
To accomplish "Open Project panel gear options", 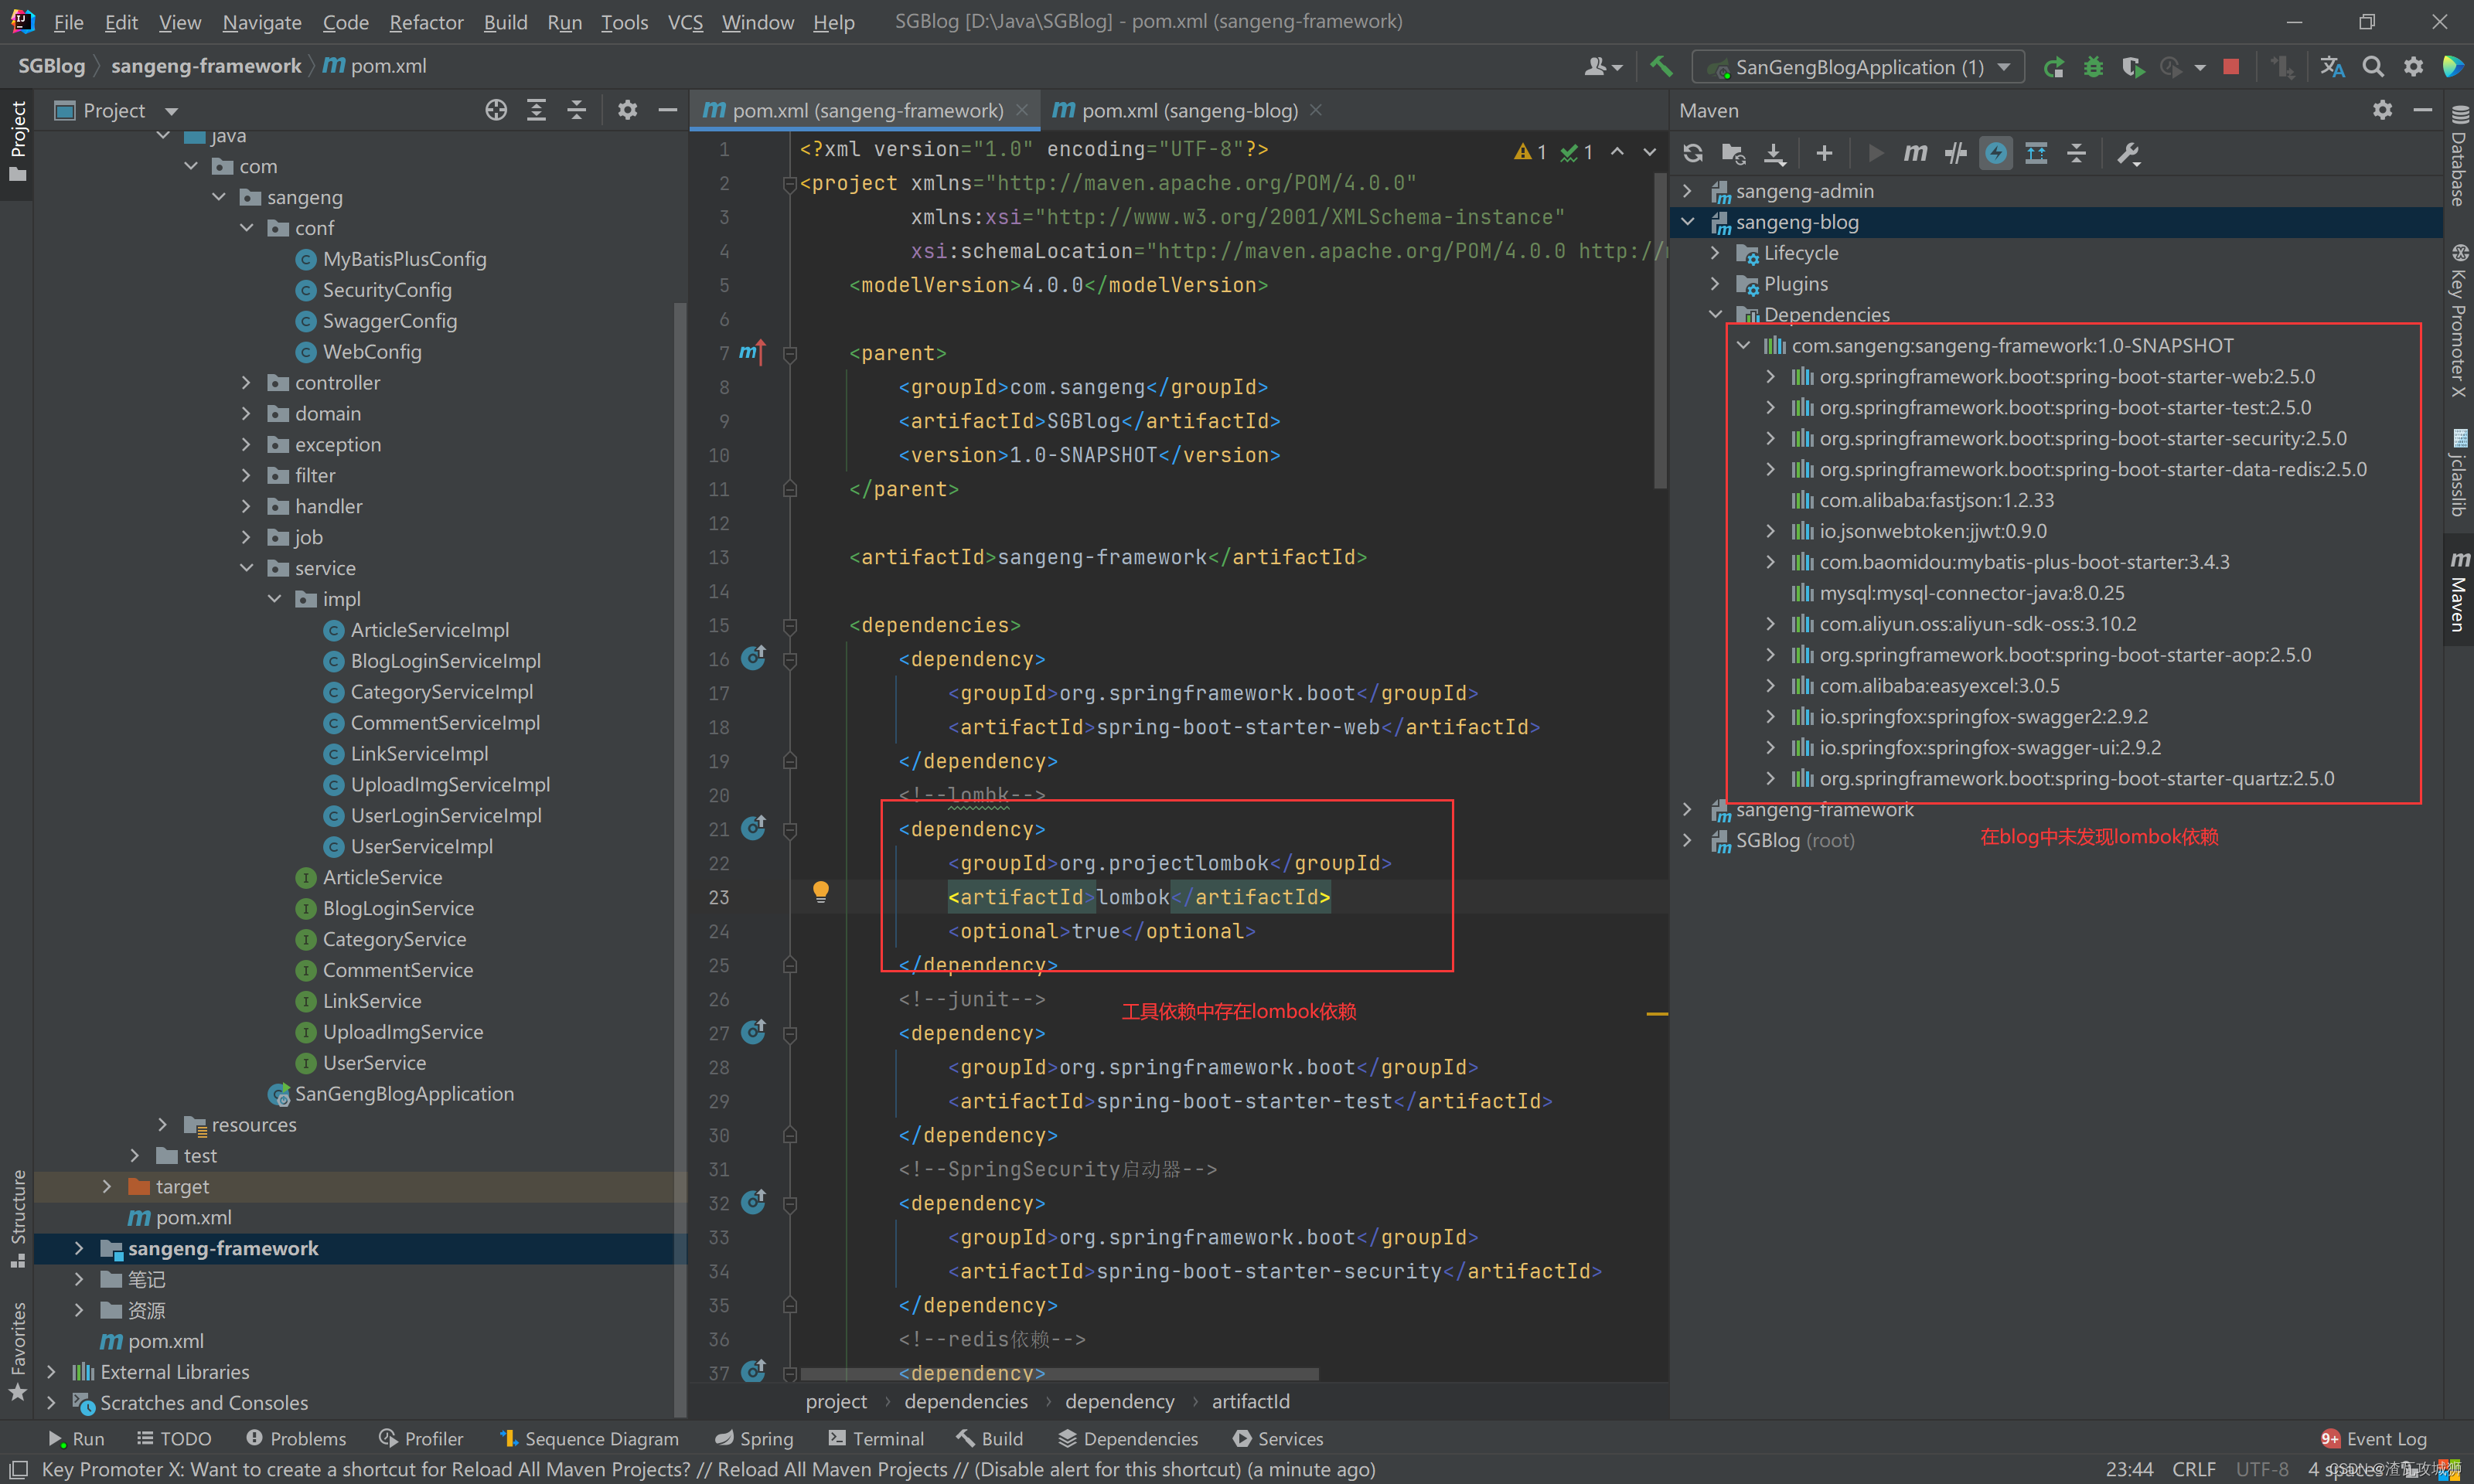I will (627, 110).
